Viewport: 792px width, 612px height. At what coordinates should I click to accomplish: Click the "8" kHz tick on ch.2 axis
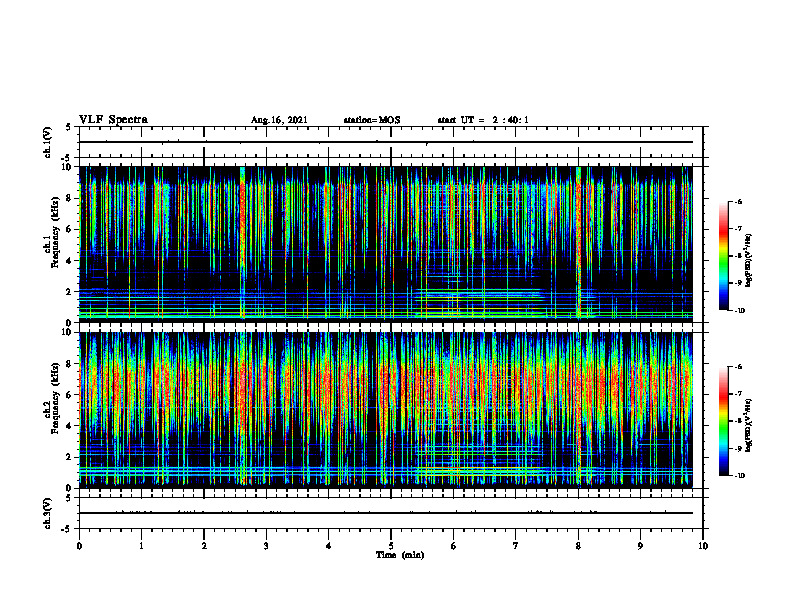(70, 364)
